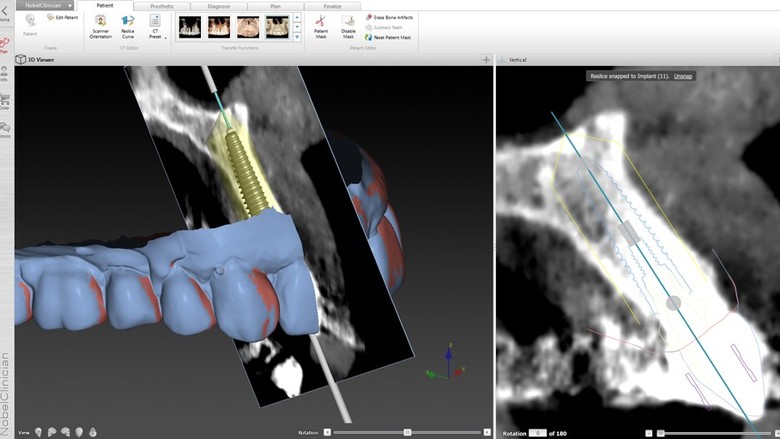The width and height of the screenshot is (780, 439).
Task: Switch to the Diagnose tab
Action: click(219, 5)
